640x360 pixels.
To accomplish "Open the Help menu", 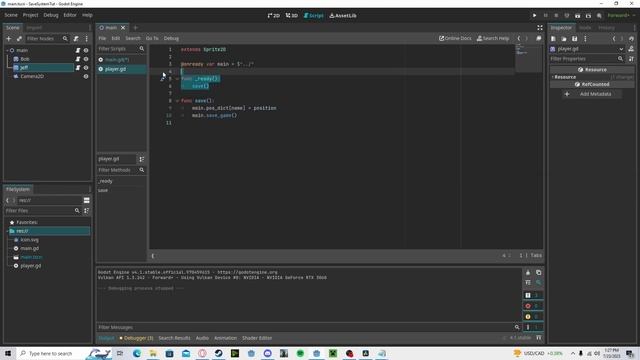I will [87, 15].
